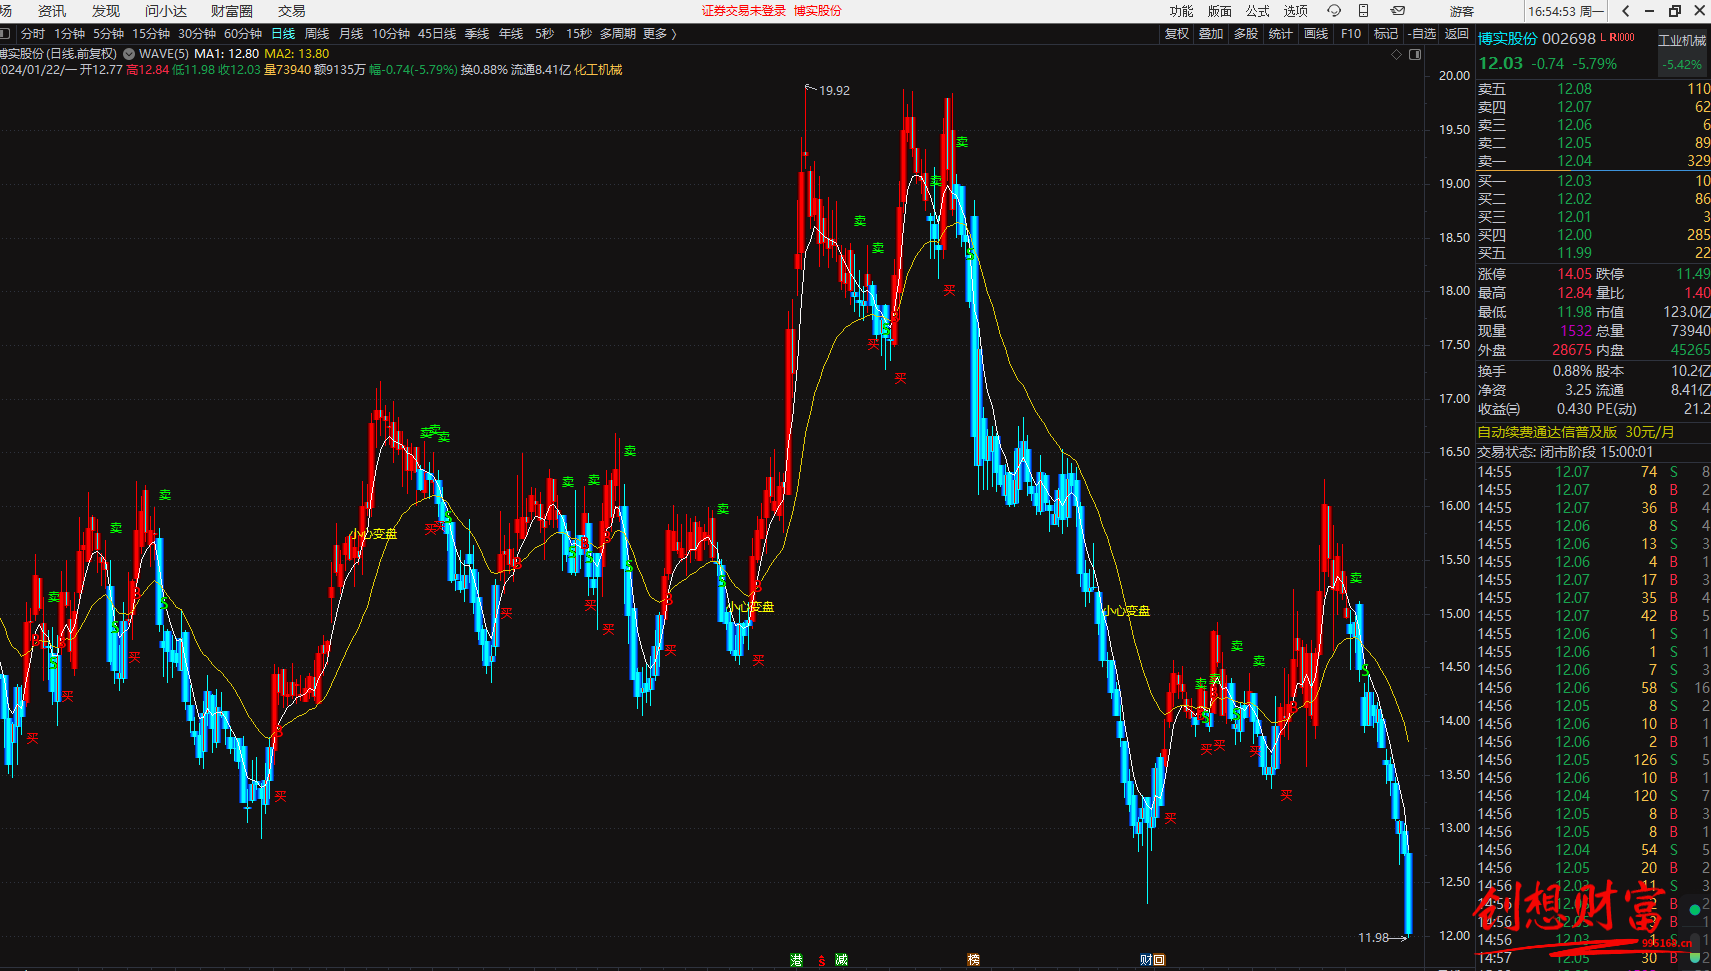This screenshot has height=971, width=1711.
Task: Switch to the 月线 monthly period
Action: point(351,34)
